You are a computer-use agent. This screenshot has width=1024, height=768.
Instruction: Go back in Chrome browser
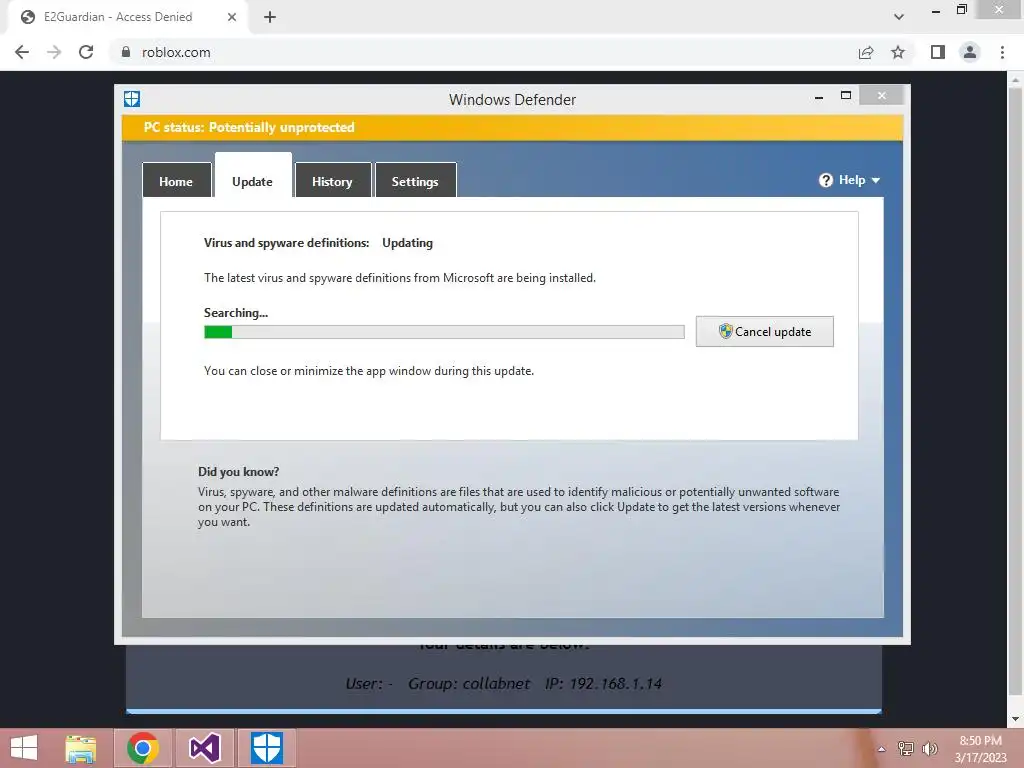point(22,52)
